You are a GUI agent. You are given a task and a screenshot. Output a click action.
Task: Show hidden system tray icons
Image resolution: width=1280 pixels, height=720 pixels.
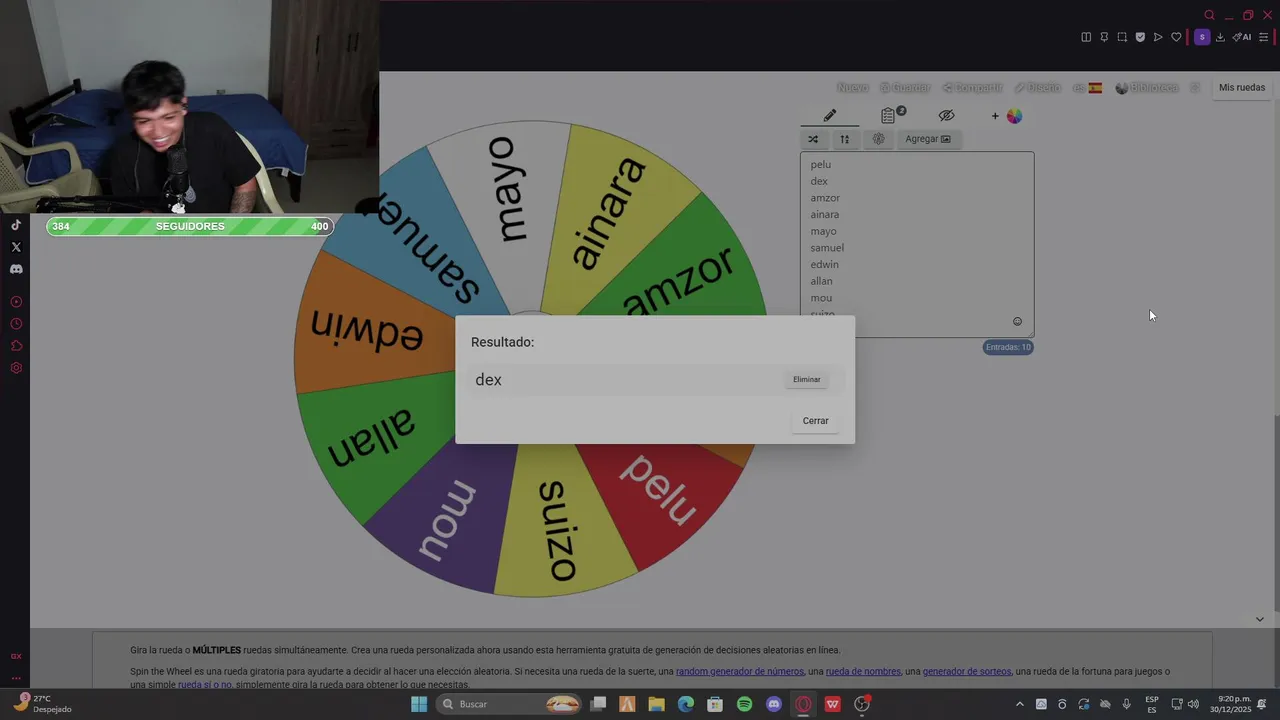[1019, 704]
